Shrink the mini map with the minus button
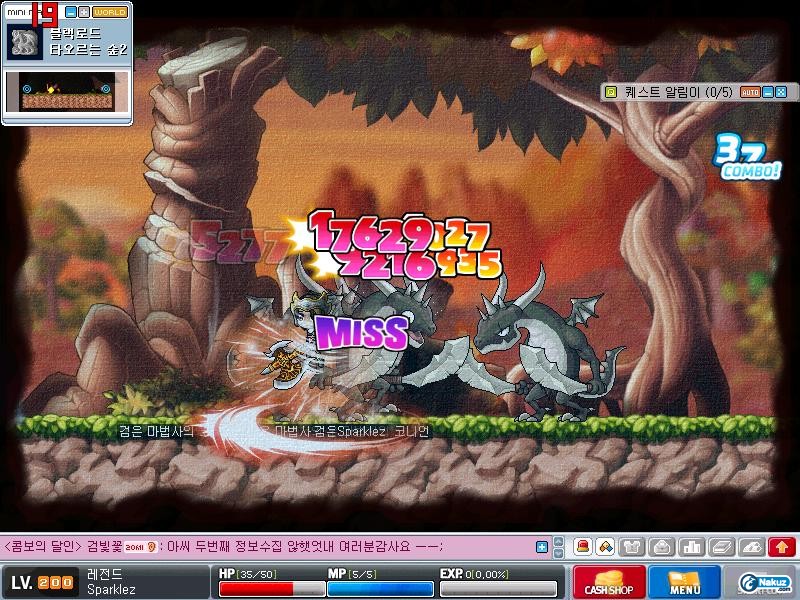The width and height of the screenshot is (800, 600). (x=71, y=12)
